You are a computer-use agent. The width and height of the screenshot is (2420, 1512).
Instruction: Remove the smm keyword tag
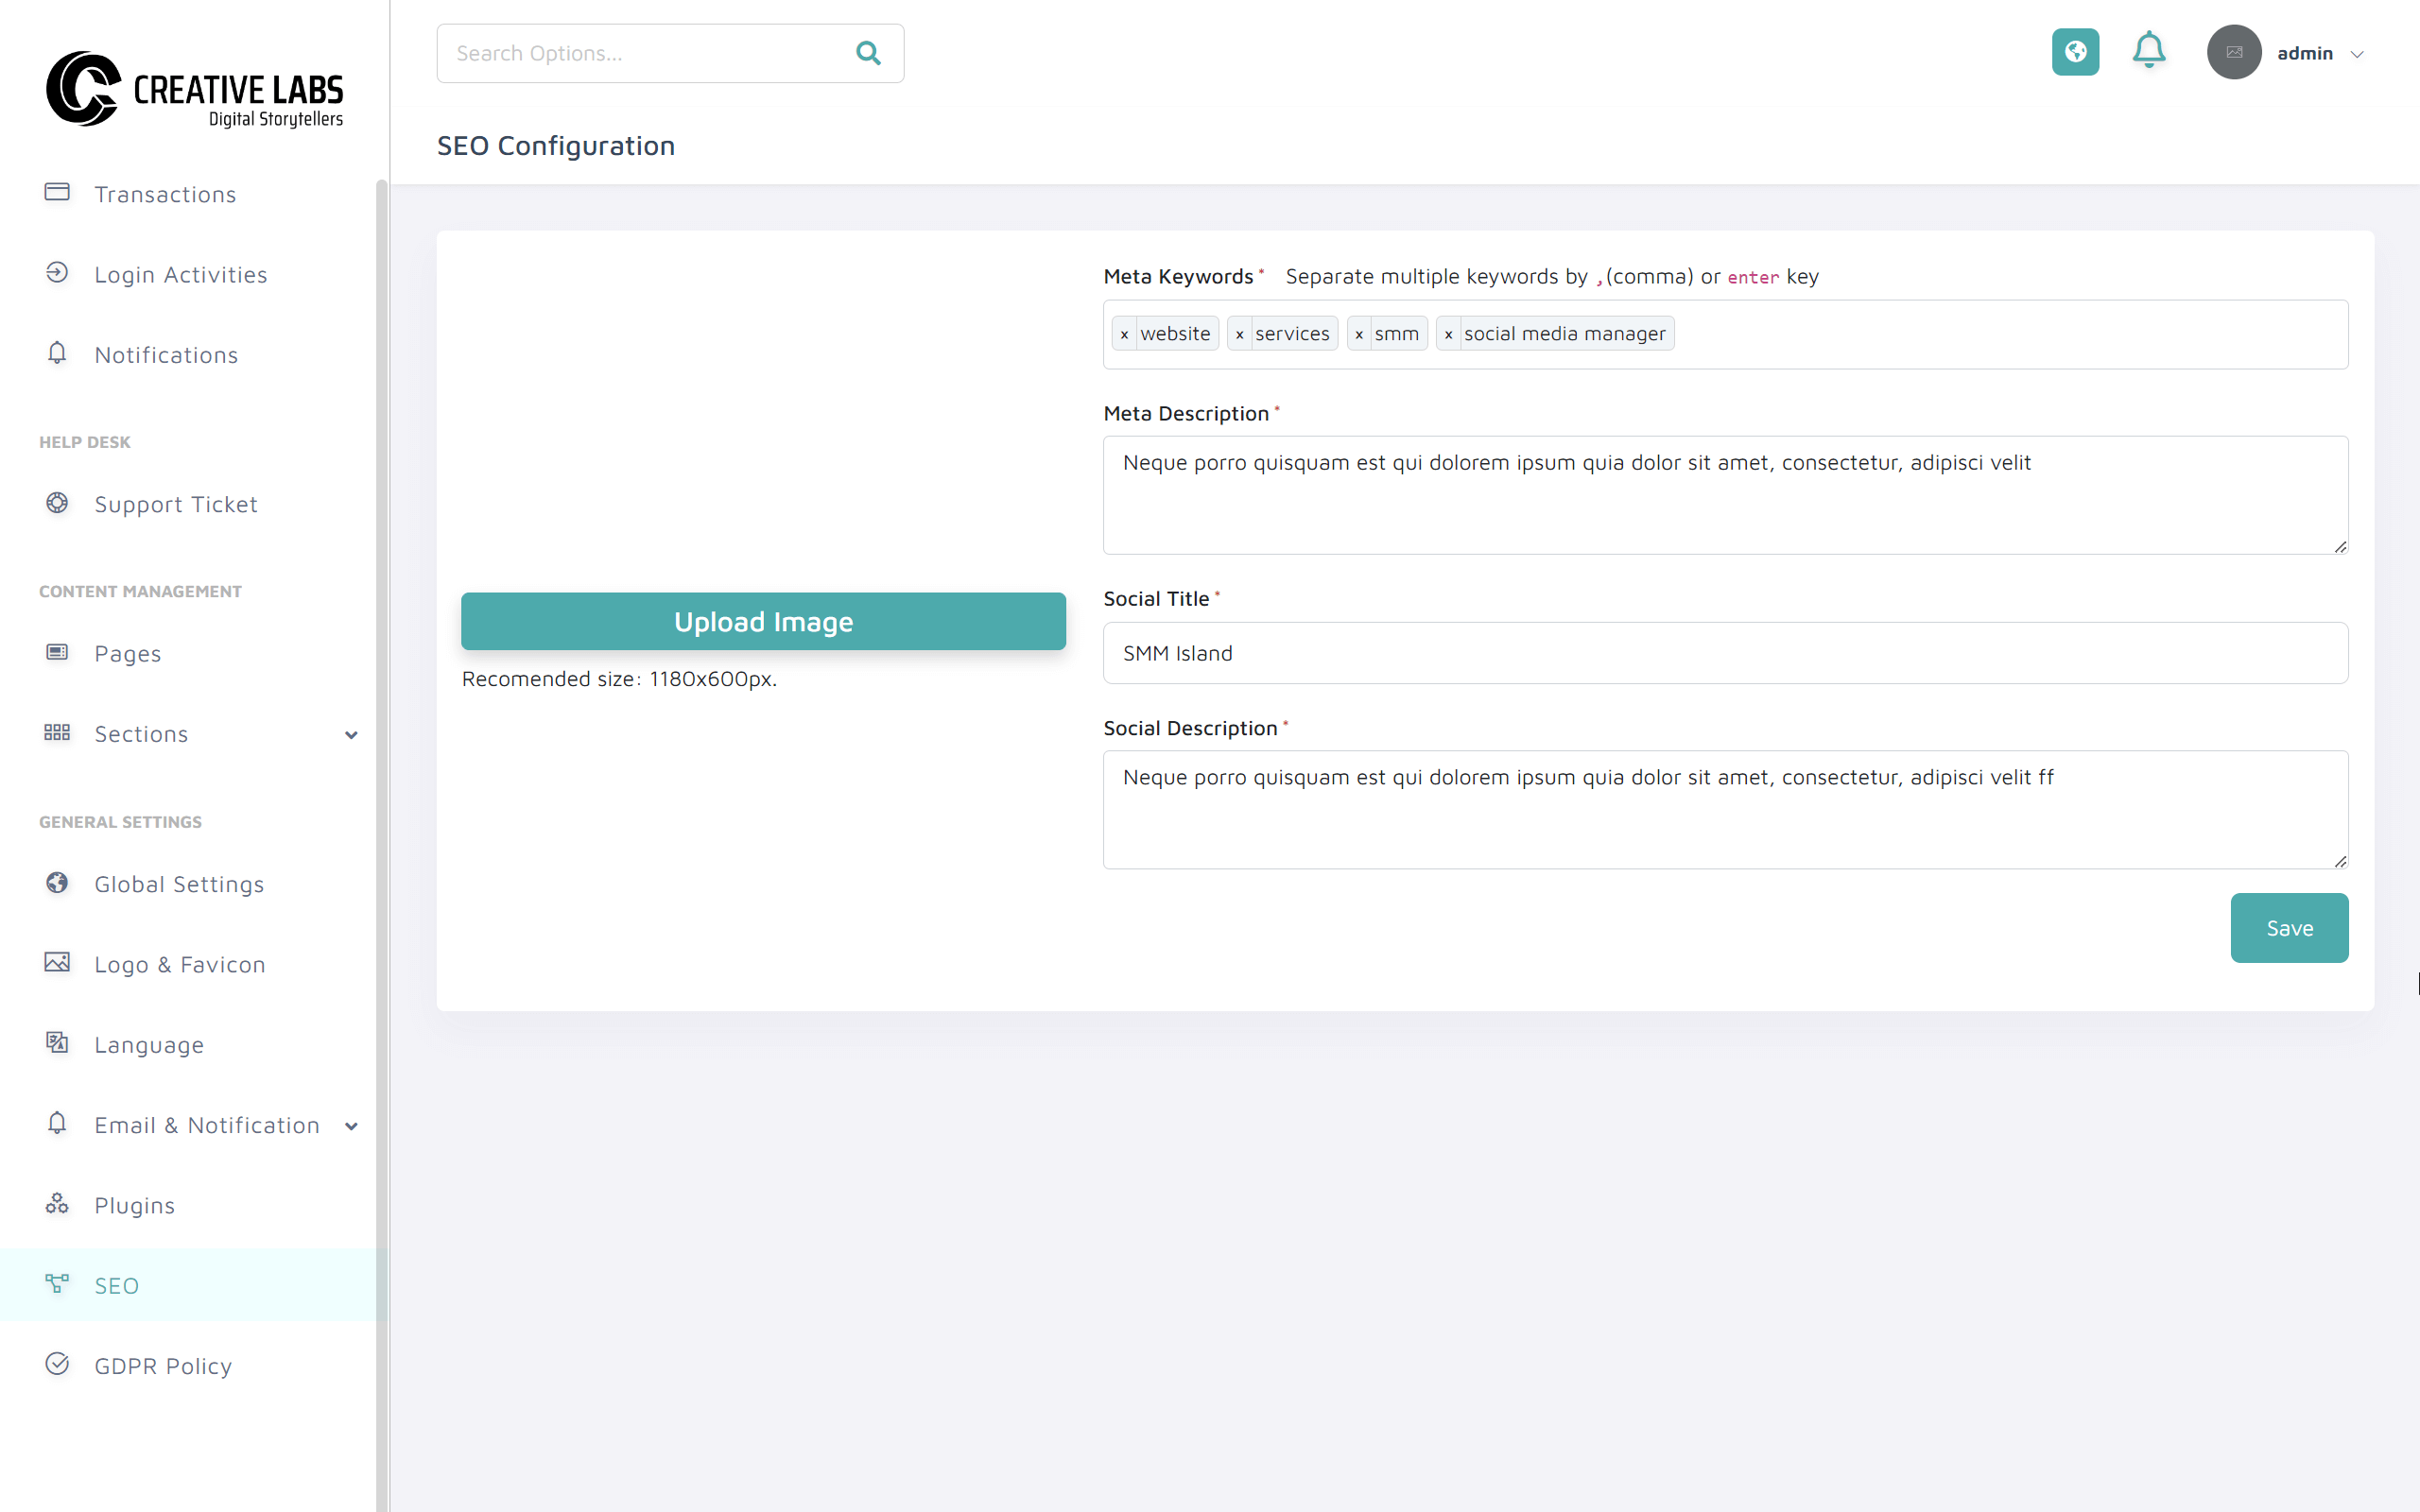[x=1359, y=333]
